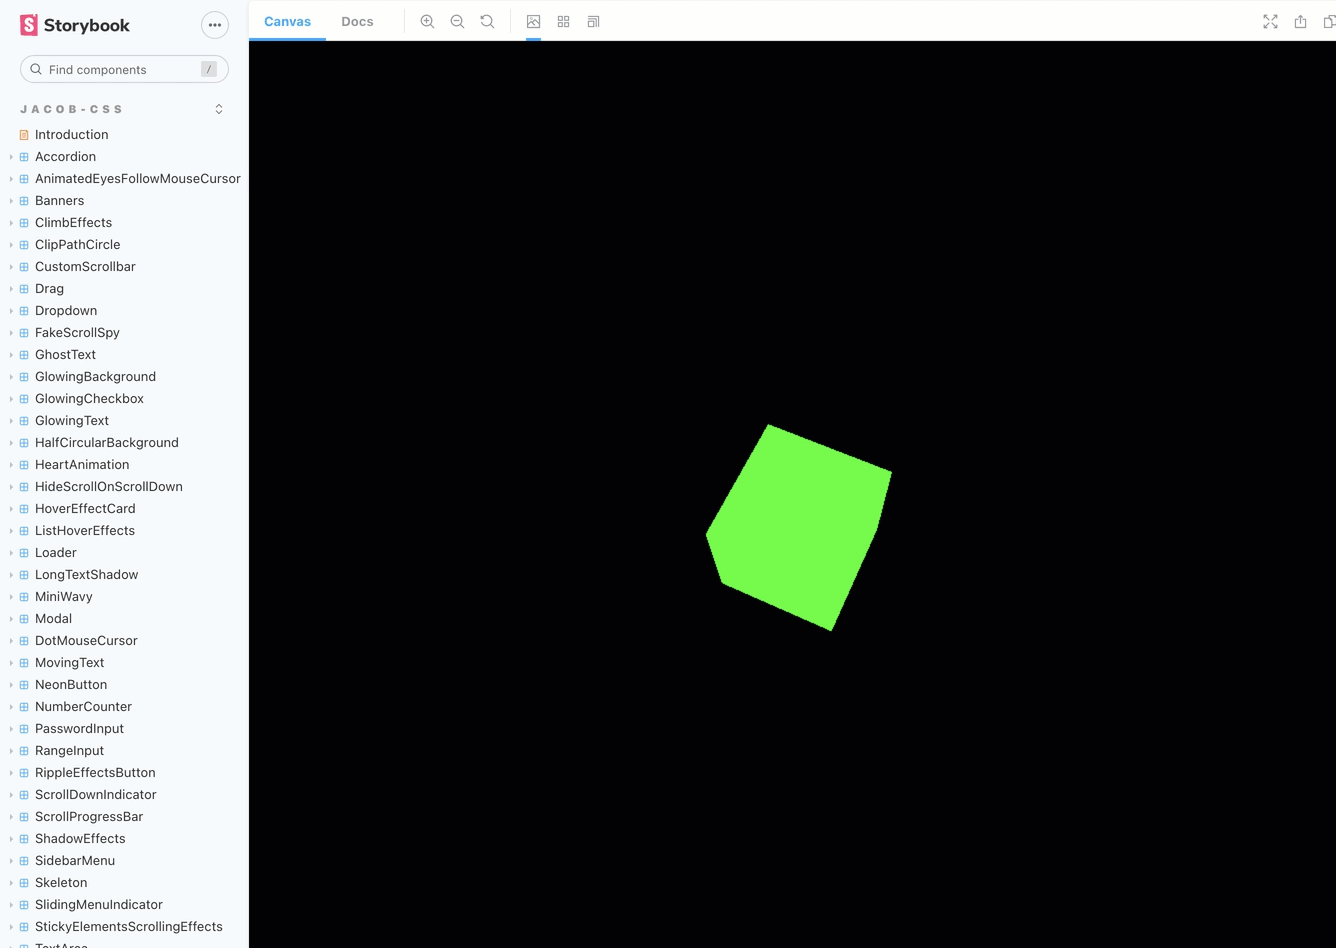This screenshot has height=948, width=1336.
Task: Toggle the grid overlay icon
Action: click(563, 21)
